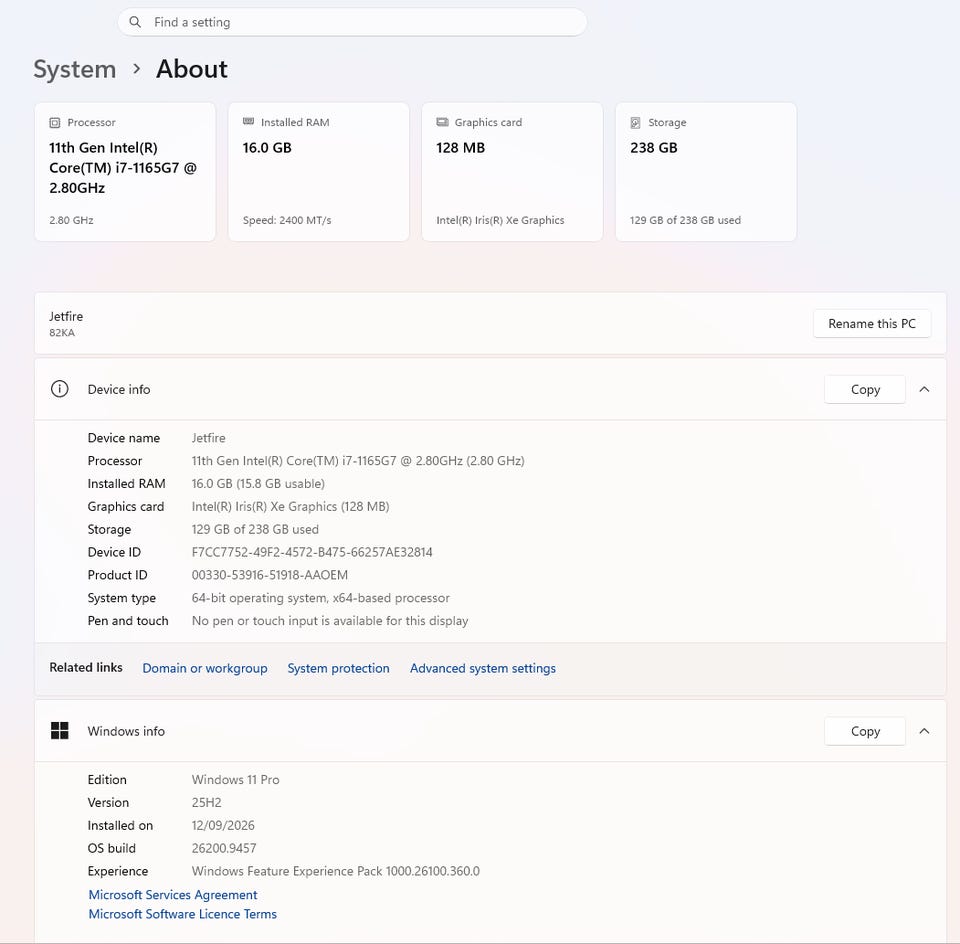This screenshot has width=960, height=944.
Task: Click the Device name value Jetfire
Action: (208, 438)
